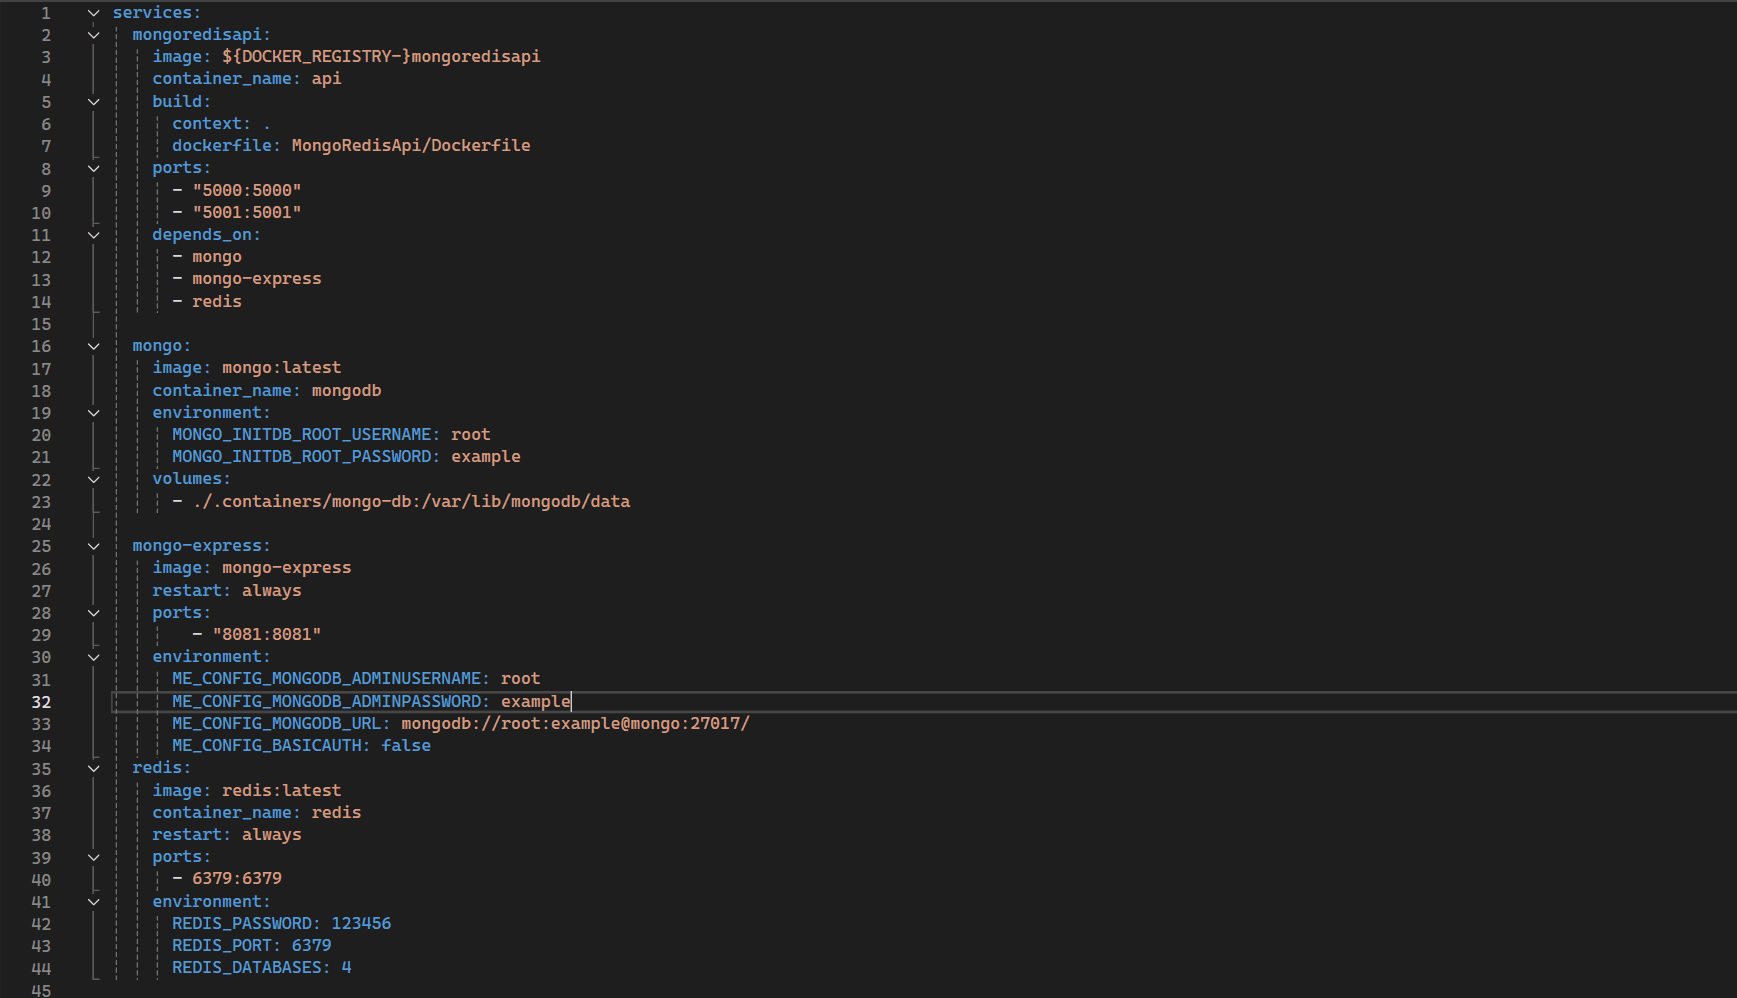
Task: Click the "5001:5001" port mapping
Action: coord(247,212)
